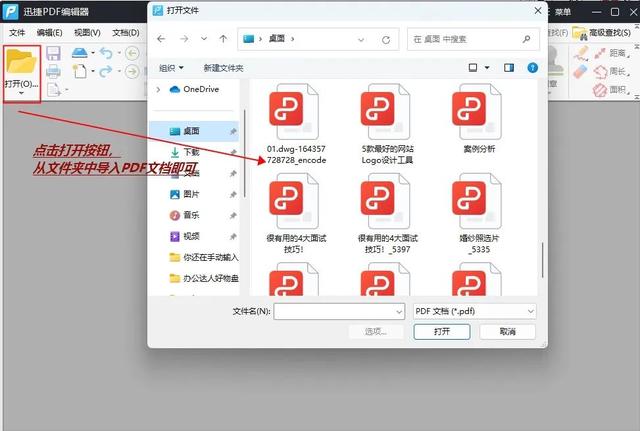The height and width of the screenshot is (431, 640).
Task: Select the 很有用的4大面试技巧!_5397 file
Action: click(387, 214)
